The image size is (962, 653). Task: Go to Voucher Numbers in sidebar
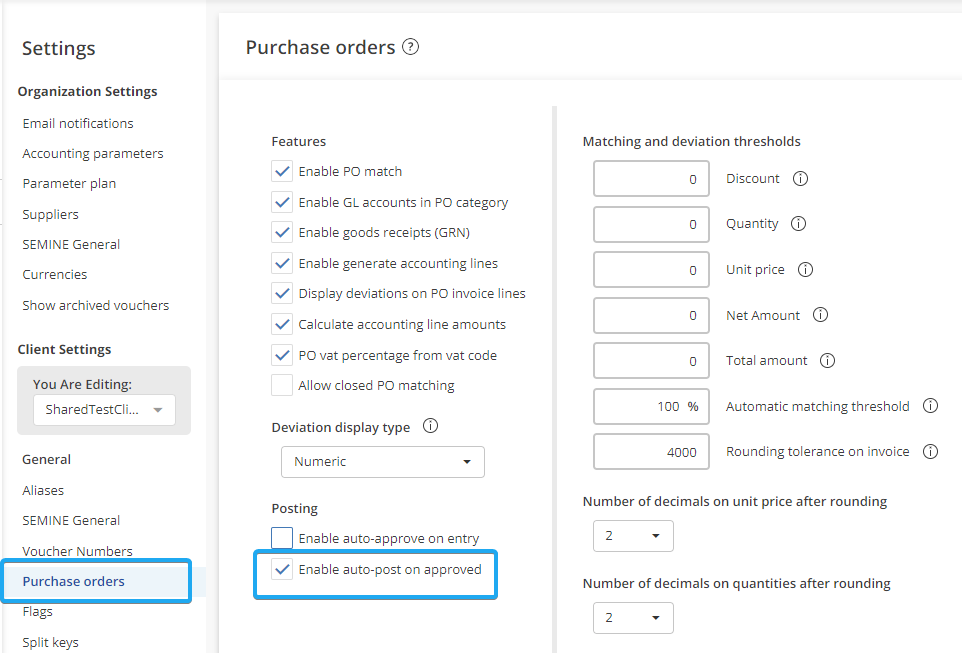pos(77,551)
